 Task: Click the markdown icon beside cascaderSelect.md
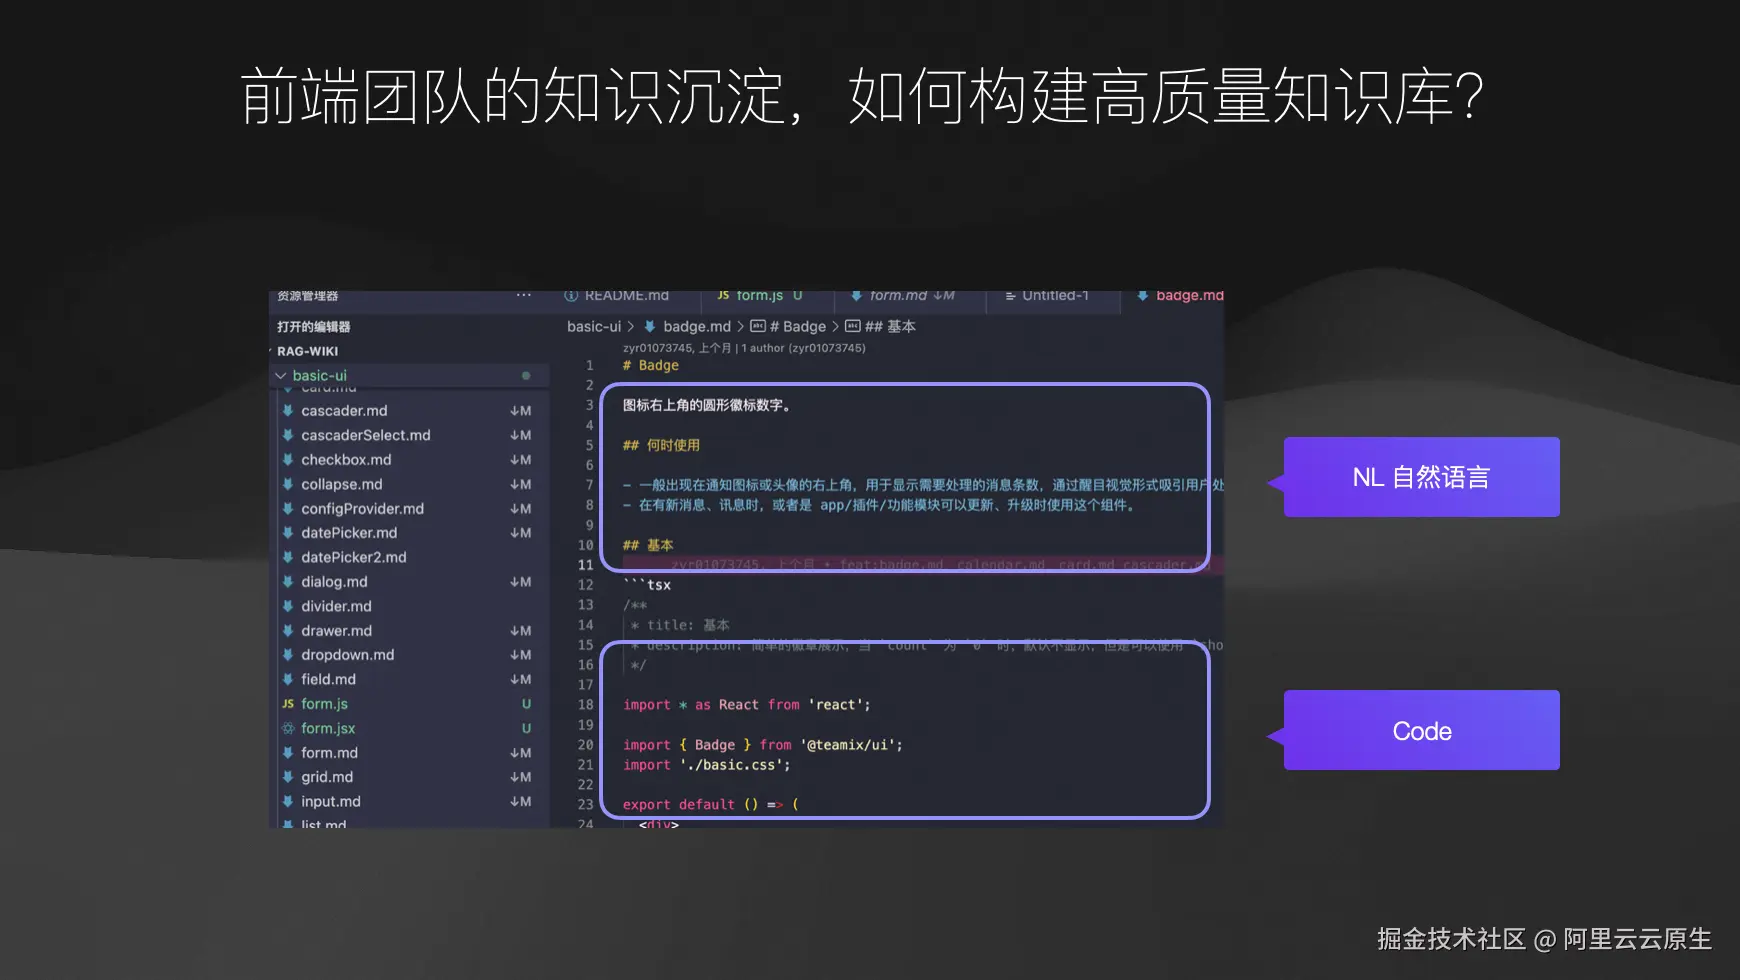pos(288,435)
